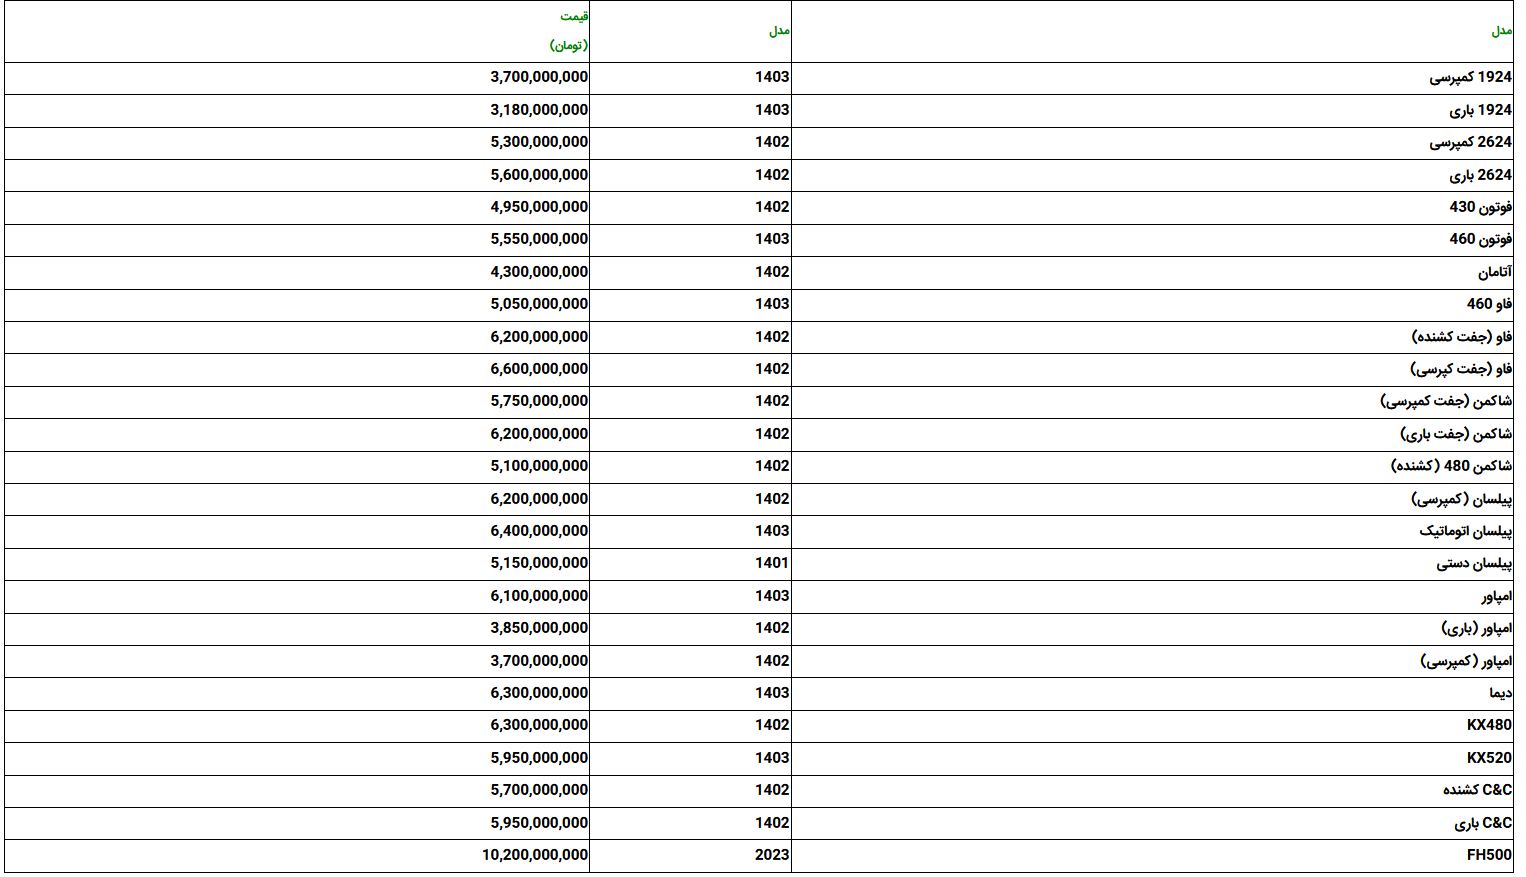Click the price 5,700,000,000

click(x=539, y=790)
